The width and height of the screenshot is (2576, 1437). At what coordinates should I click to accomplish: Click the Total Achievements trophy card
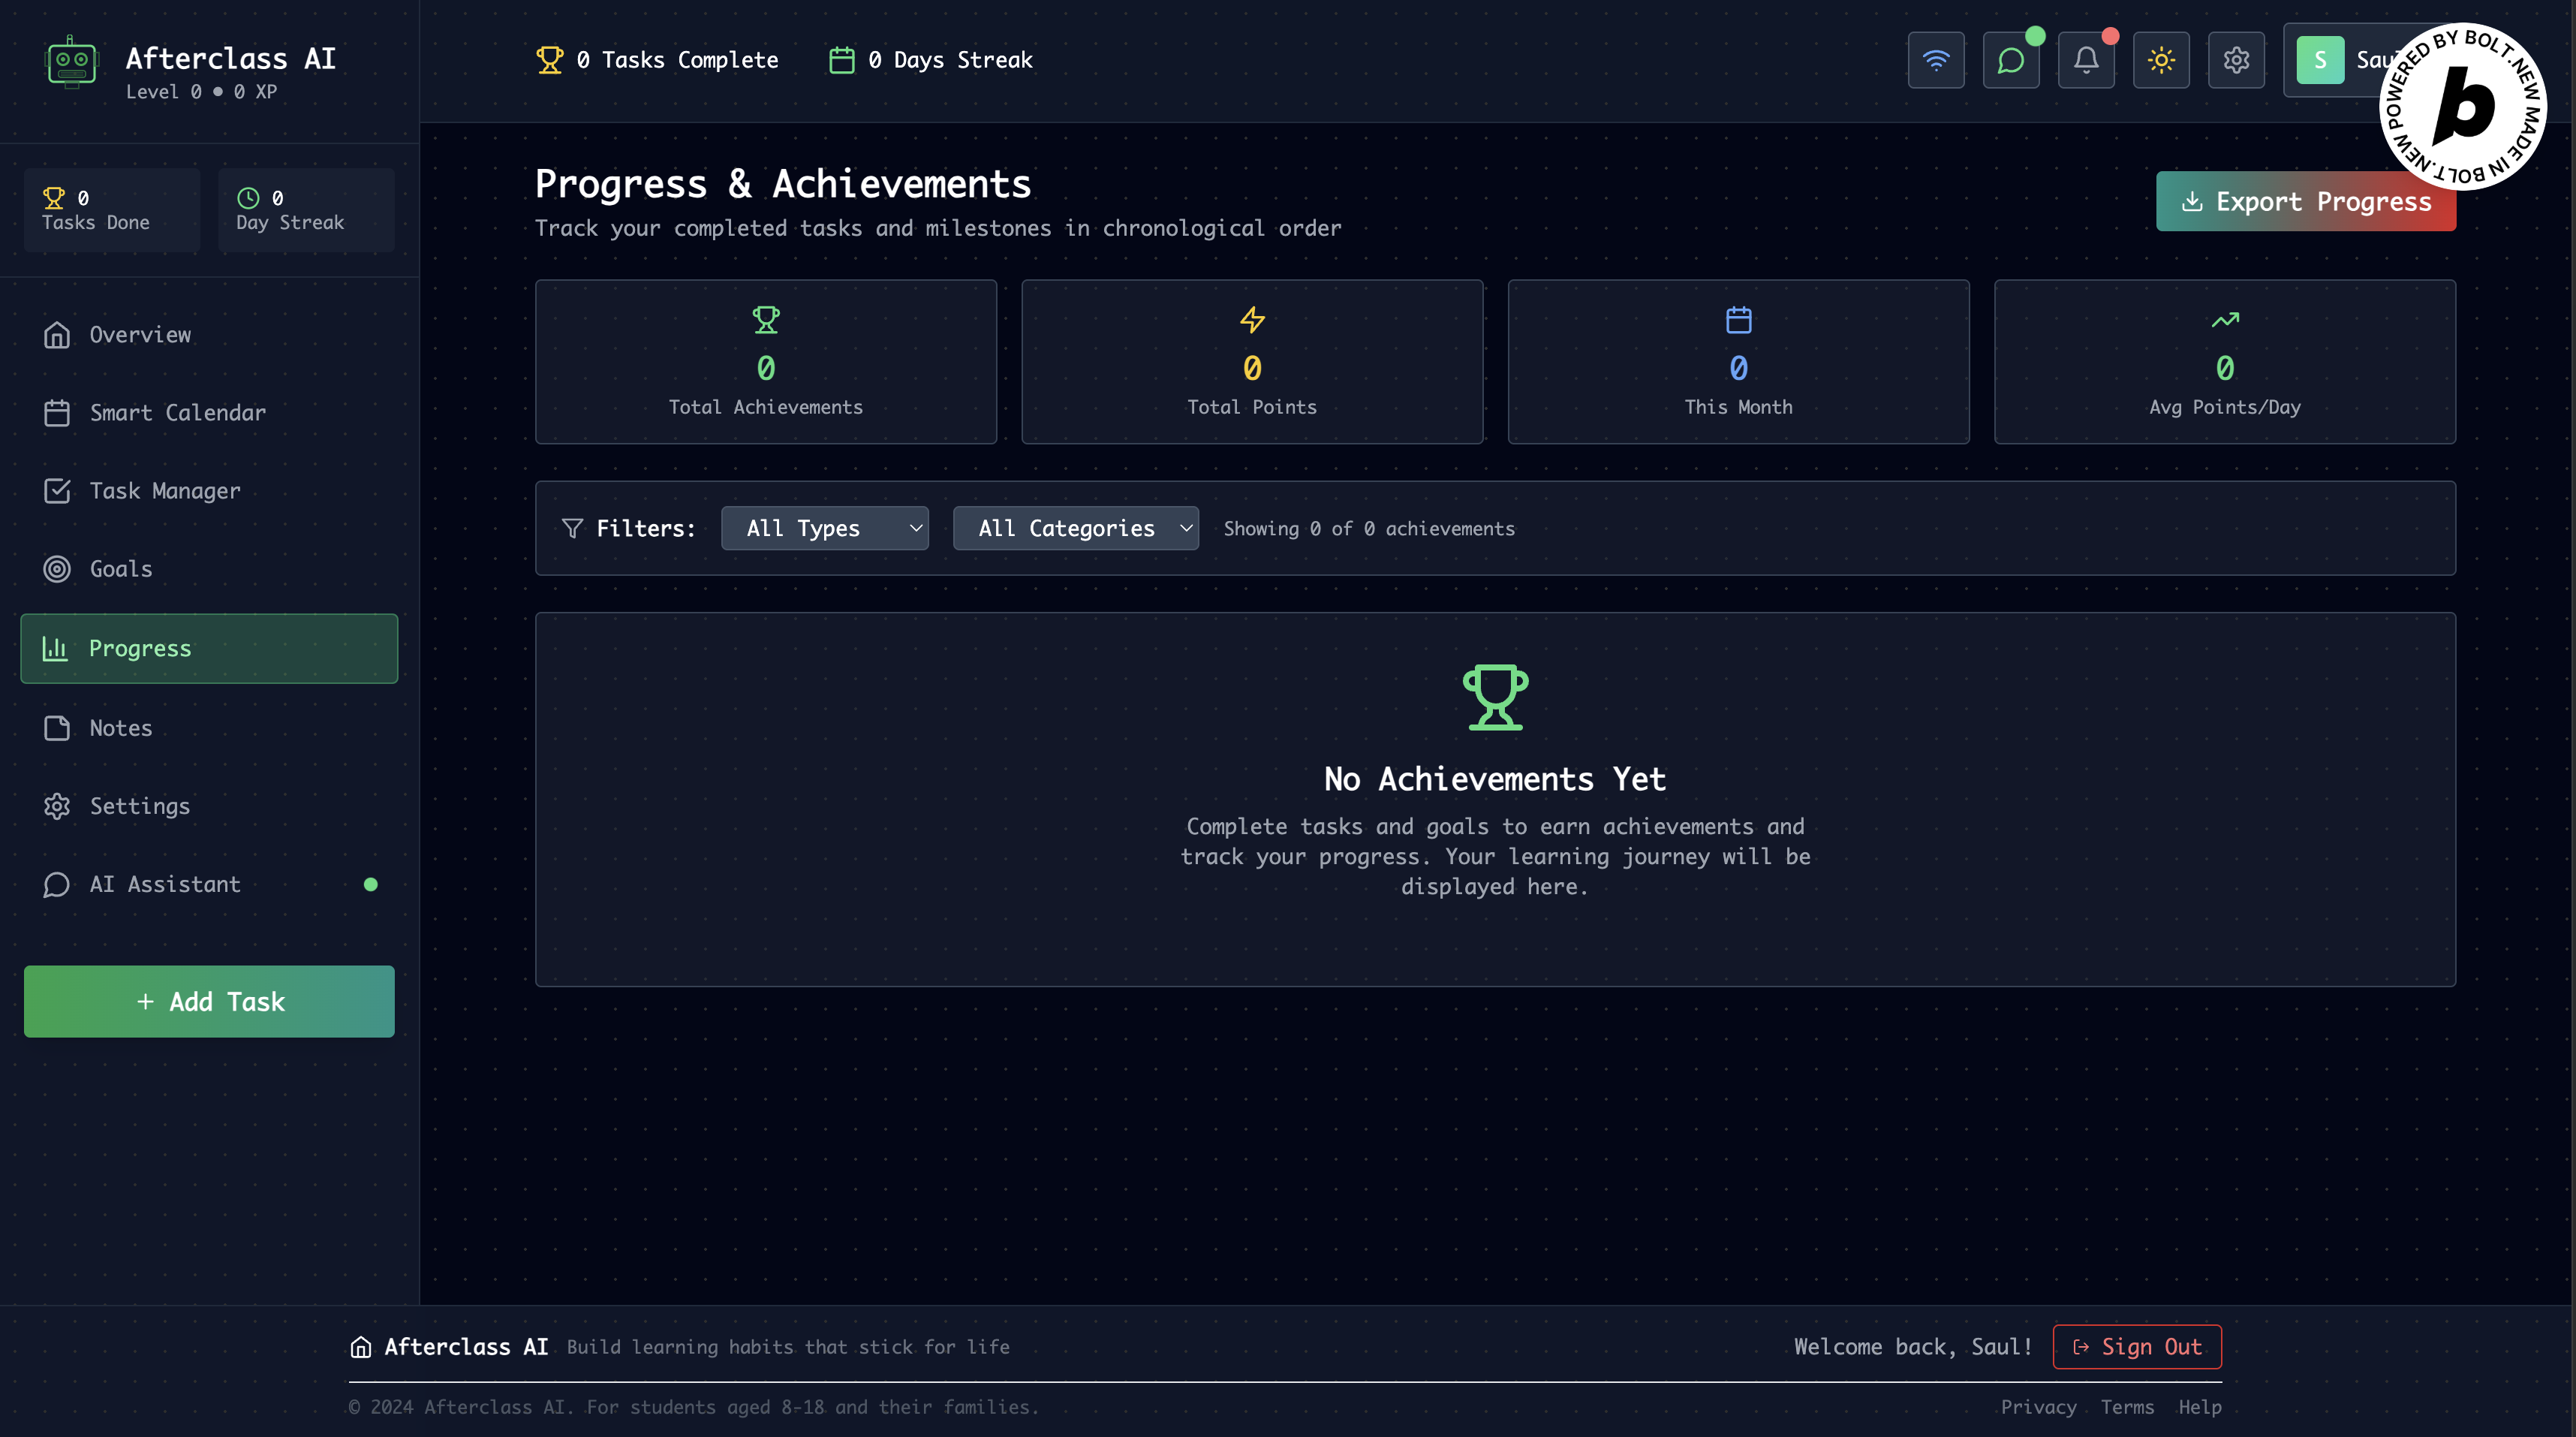(x=765, y=361)
